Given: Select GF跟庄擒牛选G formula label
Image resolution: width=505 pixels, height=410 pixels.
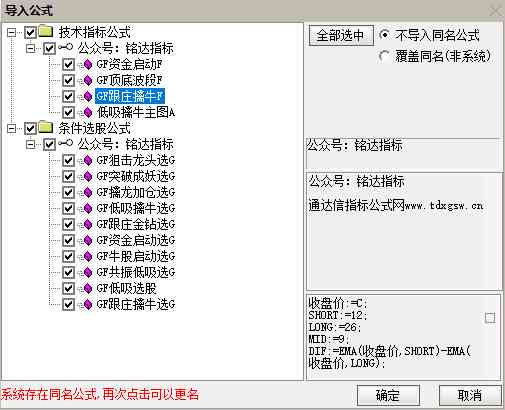Looking at the screenshot, I should 136,304.
